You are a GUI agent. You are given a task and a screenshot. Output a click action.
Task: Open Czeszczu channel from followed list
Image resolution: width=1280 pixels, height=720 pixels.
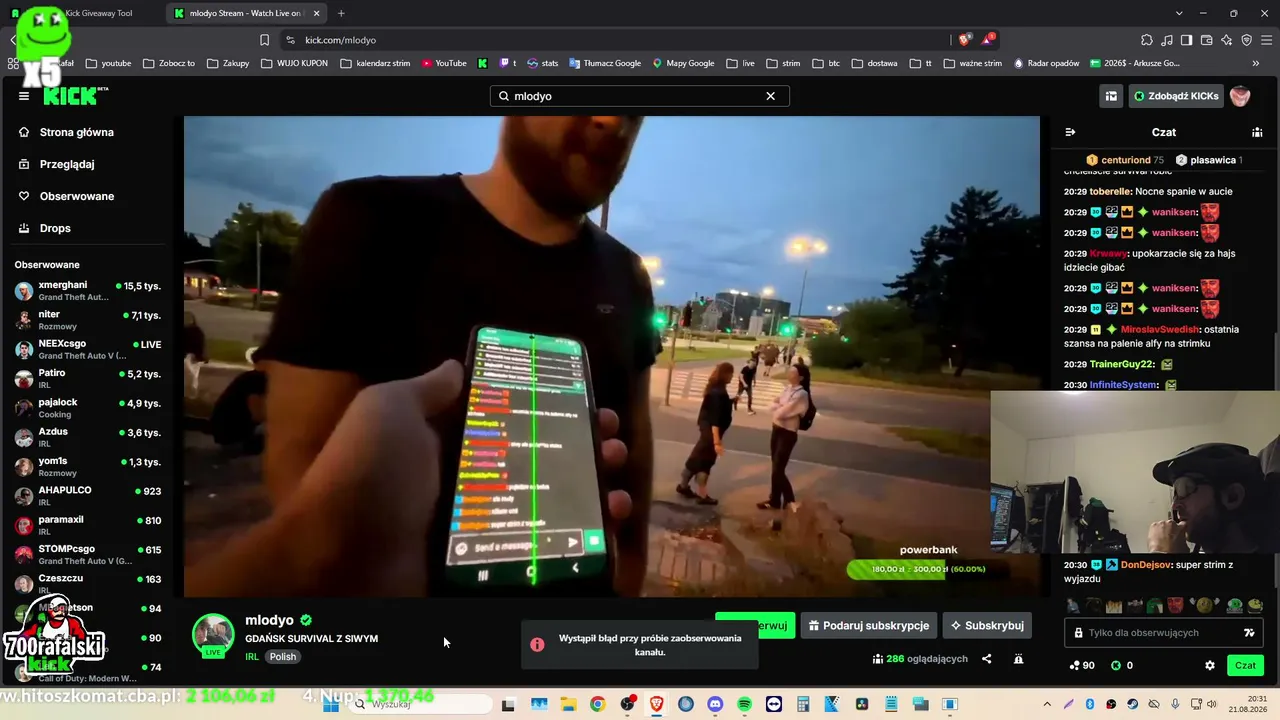(88, 583)
